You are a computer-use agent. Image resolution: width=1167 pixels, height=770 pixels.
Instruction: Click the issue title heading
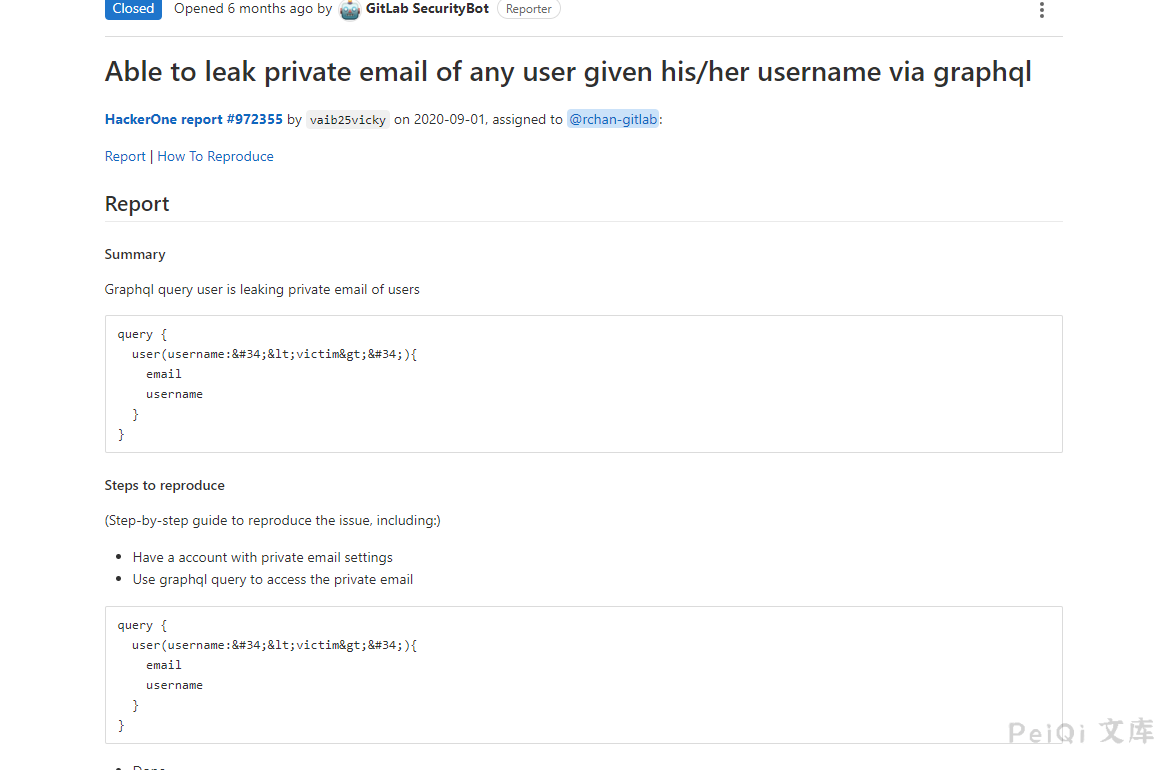pos(568,71)
